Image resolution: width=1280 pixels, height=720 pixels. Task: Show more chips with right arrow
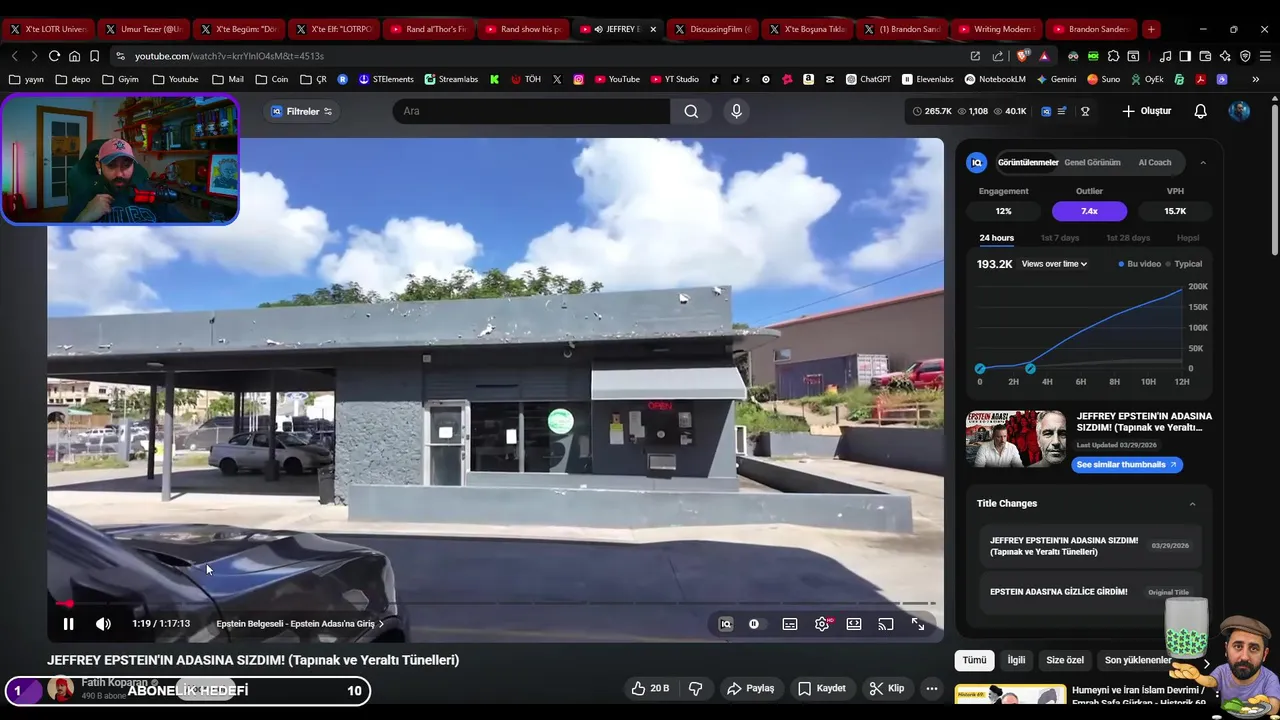[x=1206, y=663]
